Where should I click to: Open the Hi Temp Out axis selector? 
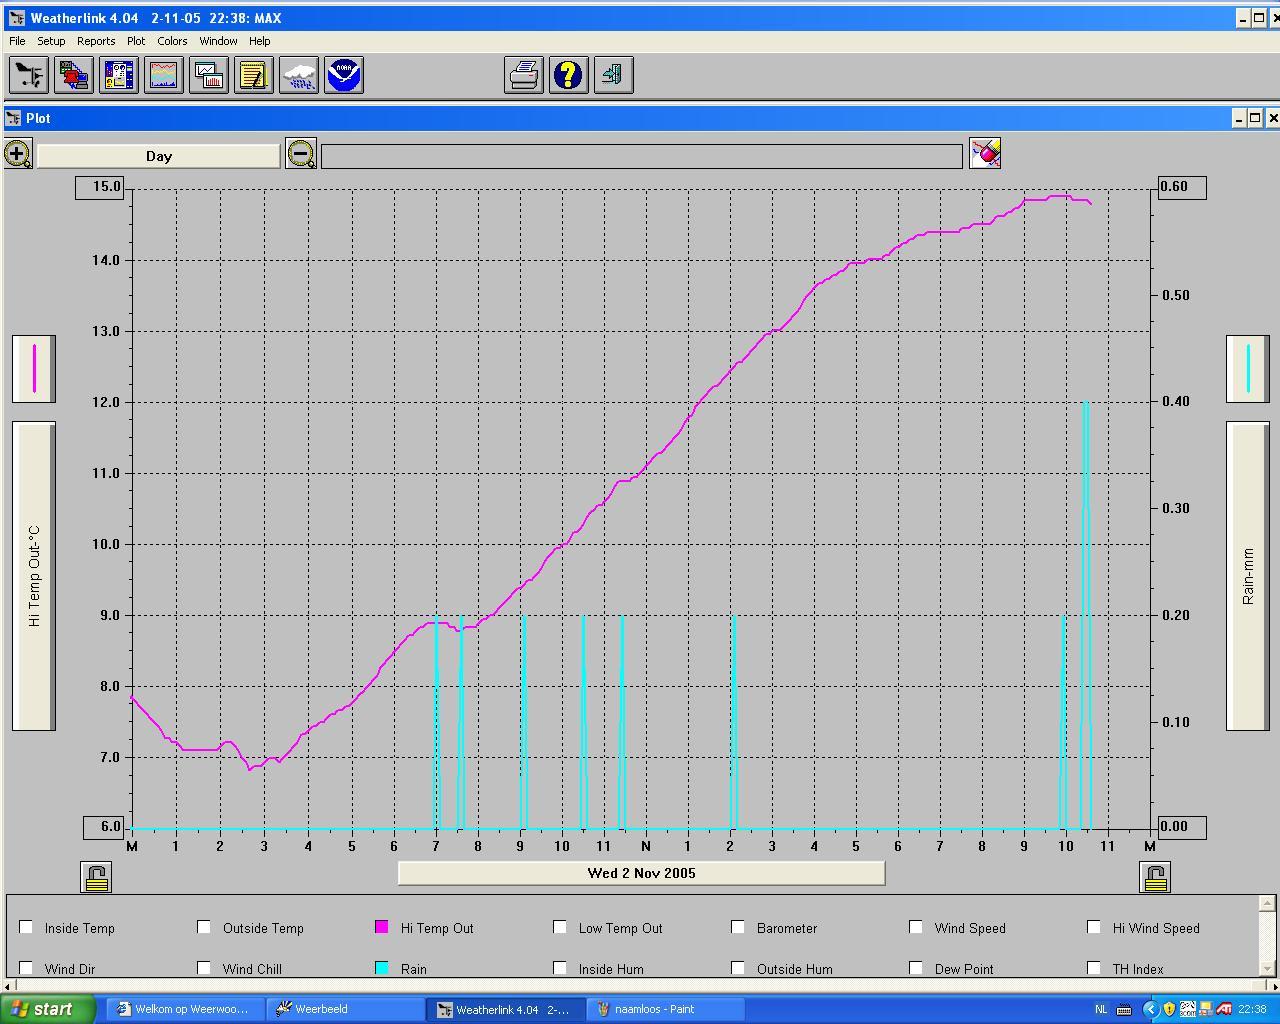34,576
